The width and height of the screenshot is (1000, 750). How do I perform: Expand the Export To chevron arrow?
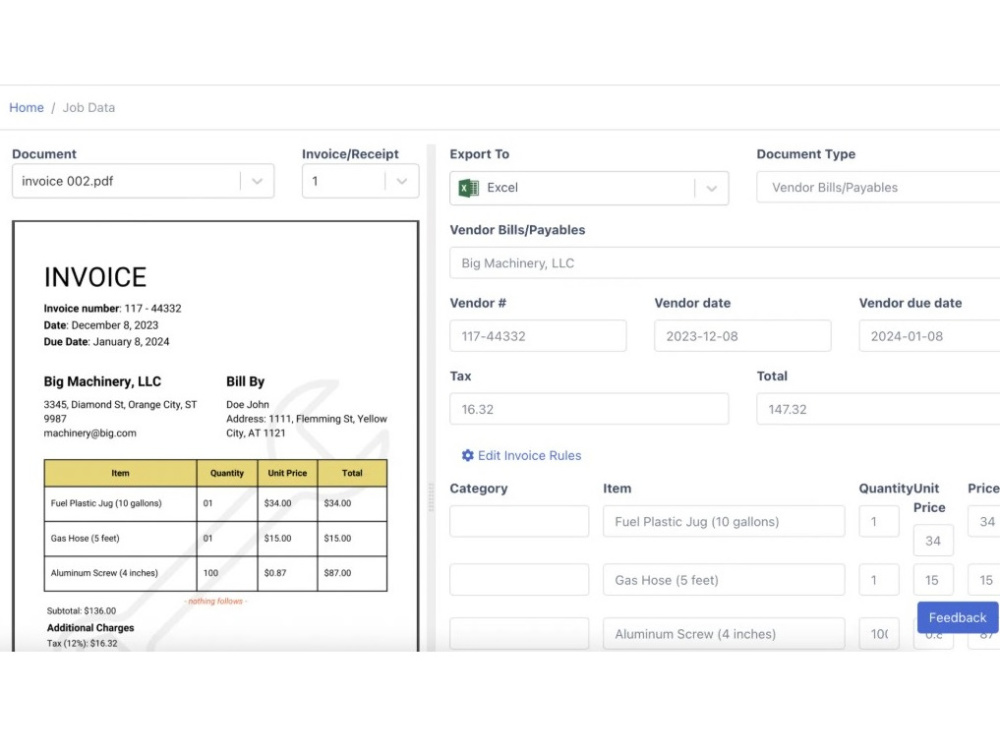tap(712, 188)
